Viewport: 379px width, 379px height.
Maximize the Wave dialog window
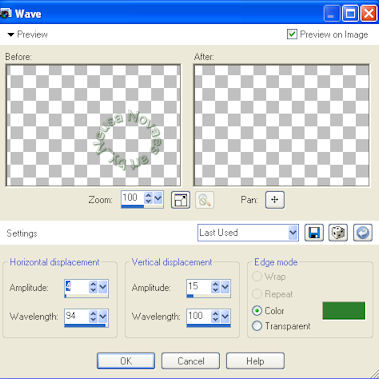tap(350, 14)
